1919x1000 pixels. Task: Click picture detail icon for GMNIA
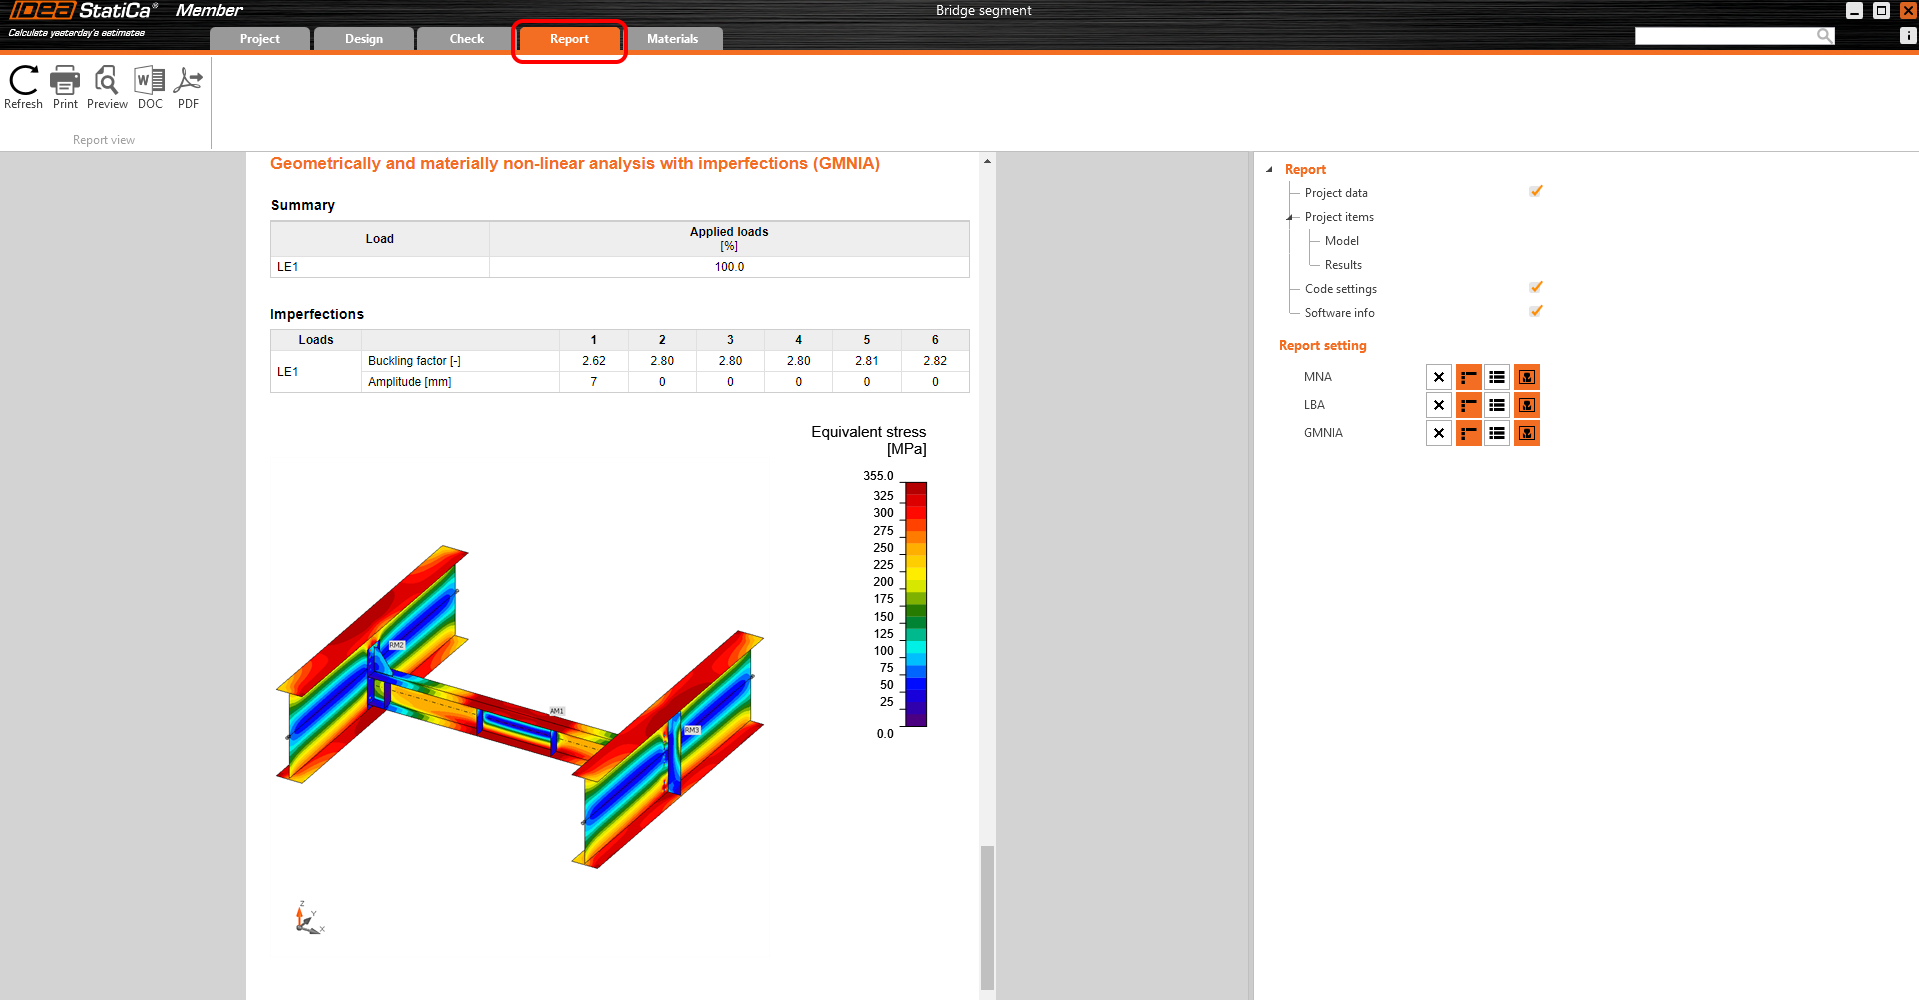pyautogui.click(x=1526, y=433)
